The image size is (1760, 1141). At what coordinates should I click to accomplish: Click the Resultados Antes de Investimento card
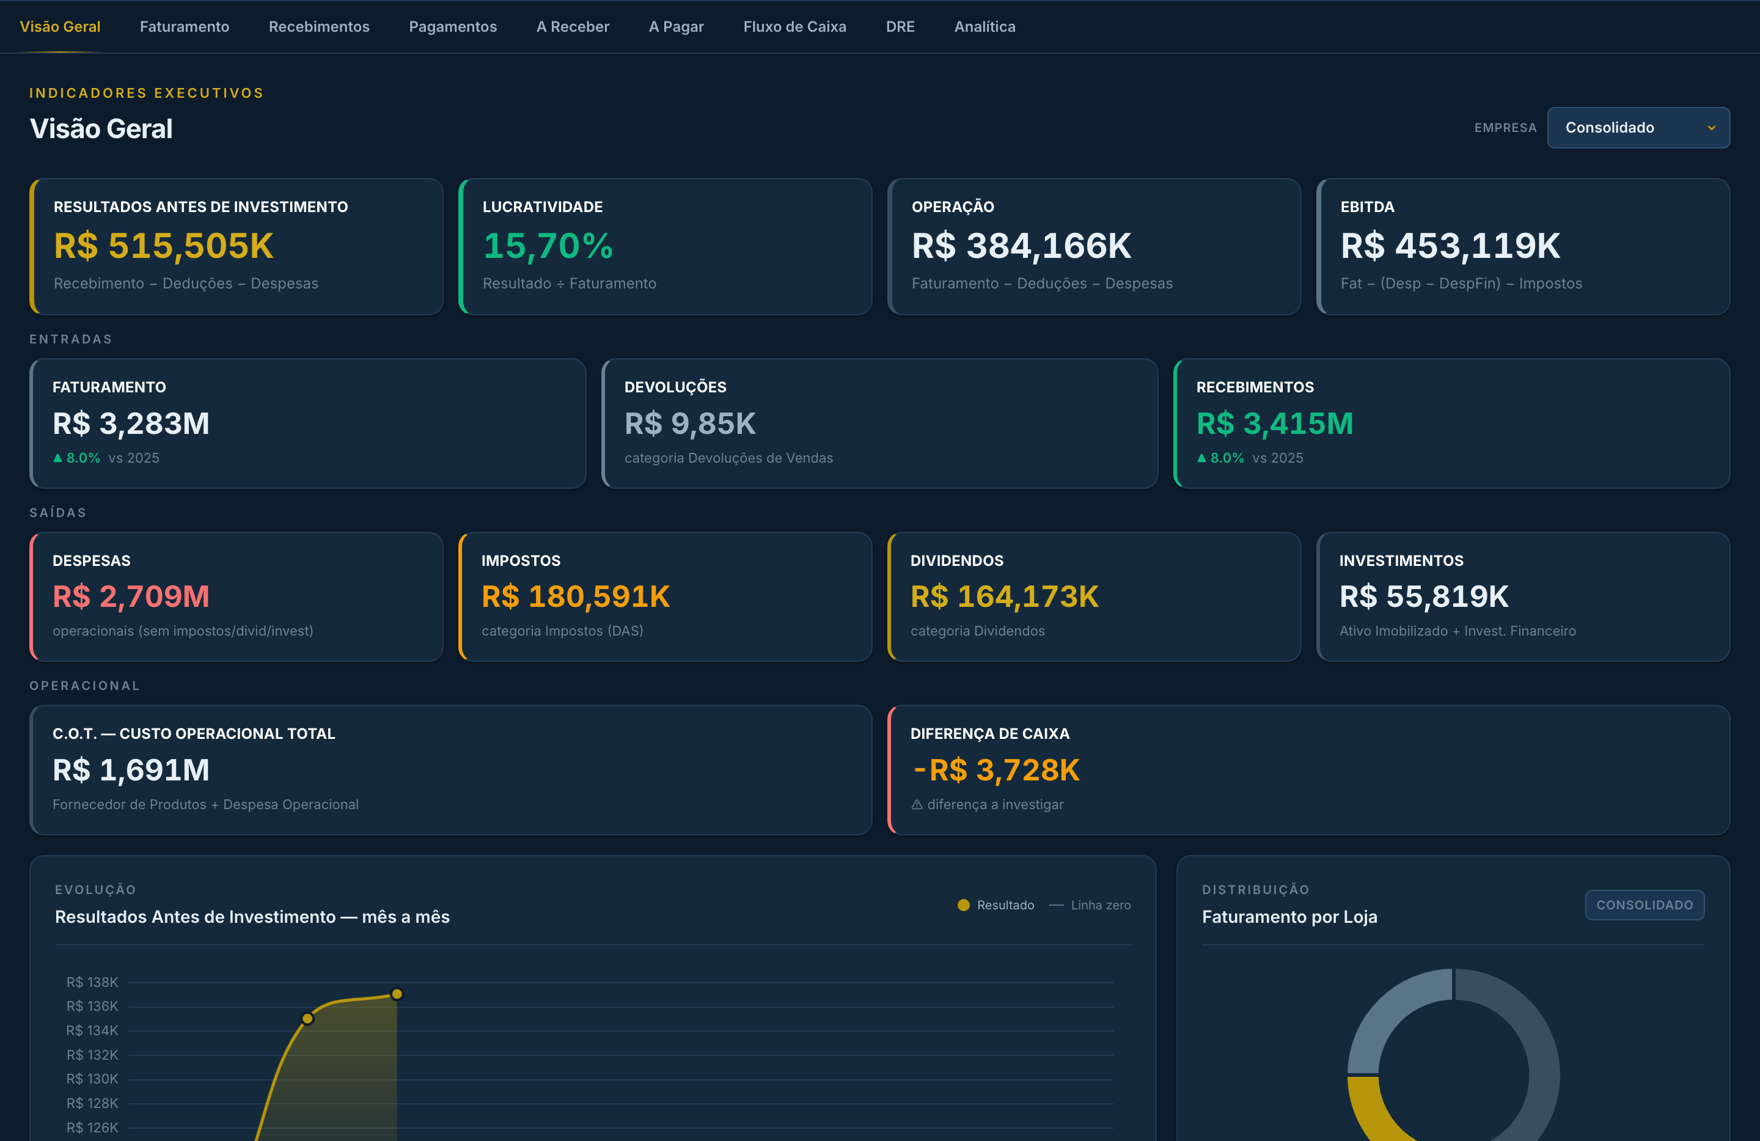tap(236, 246)
